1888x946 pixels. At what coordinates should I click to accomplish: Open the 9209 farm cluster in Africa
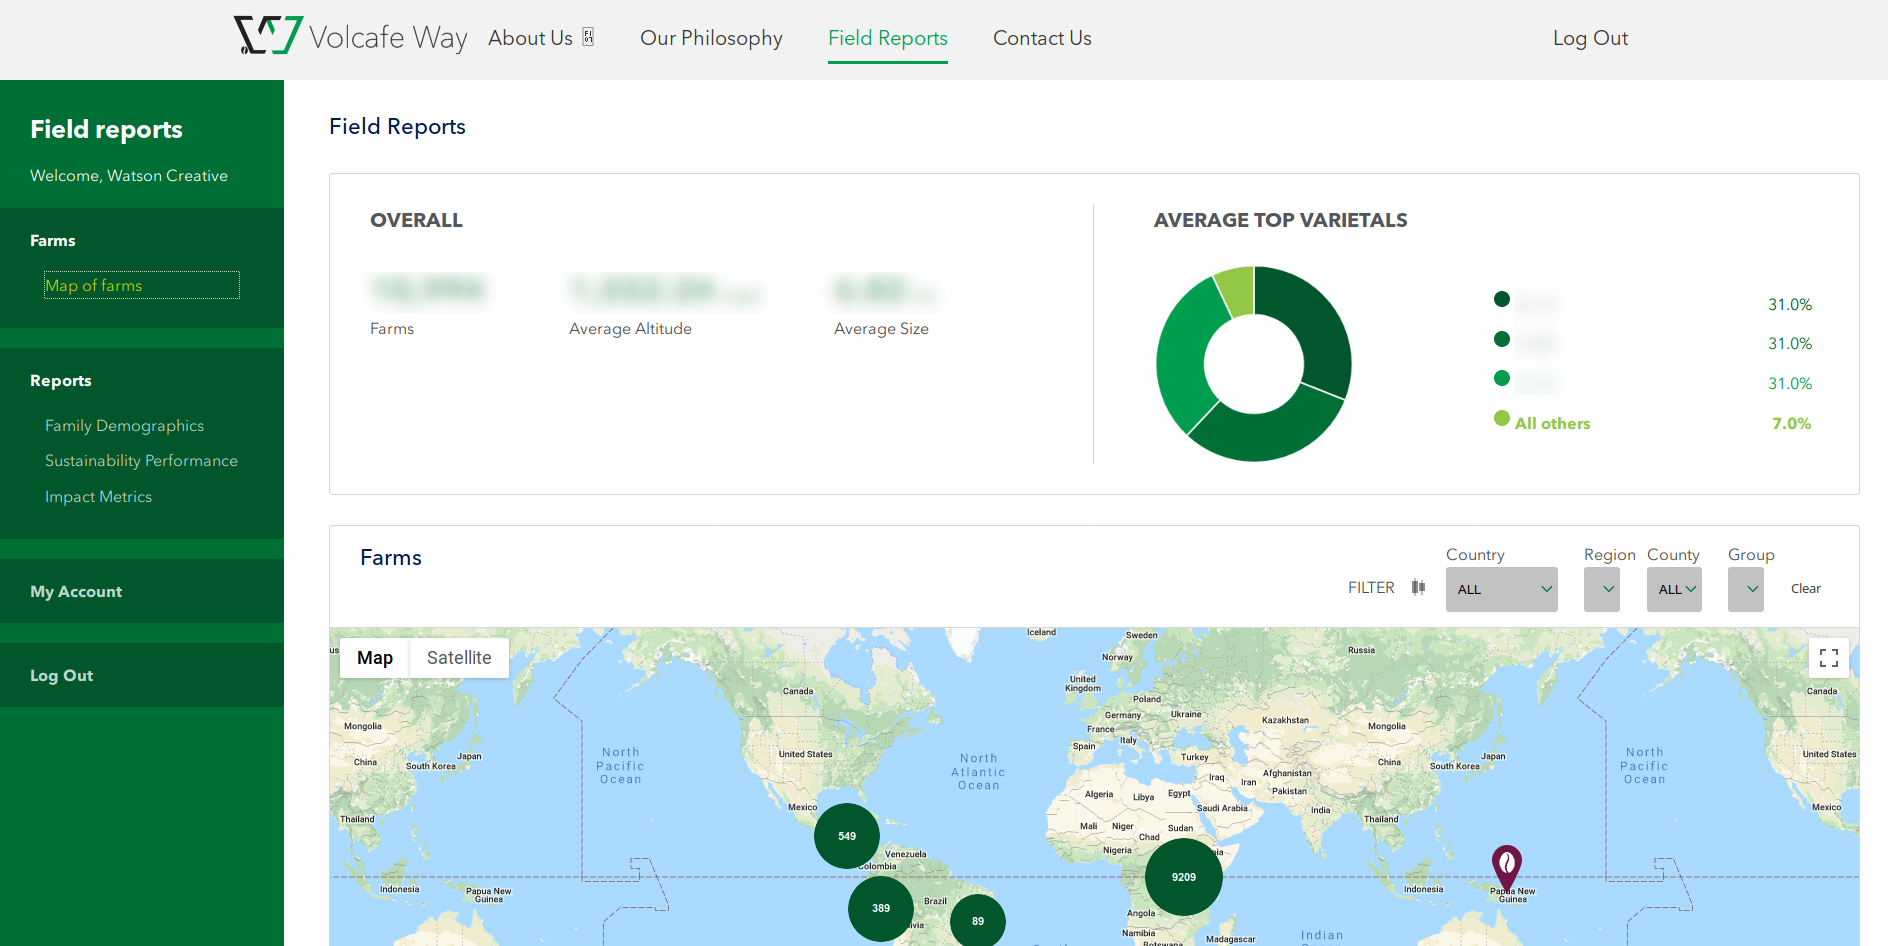tap(1183, 877)
